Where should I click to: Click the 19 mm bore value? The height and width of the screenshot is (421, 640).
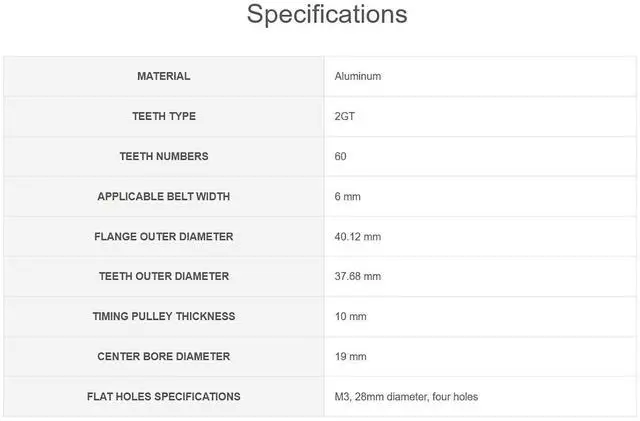click(x=351, y=356)
